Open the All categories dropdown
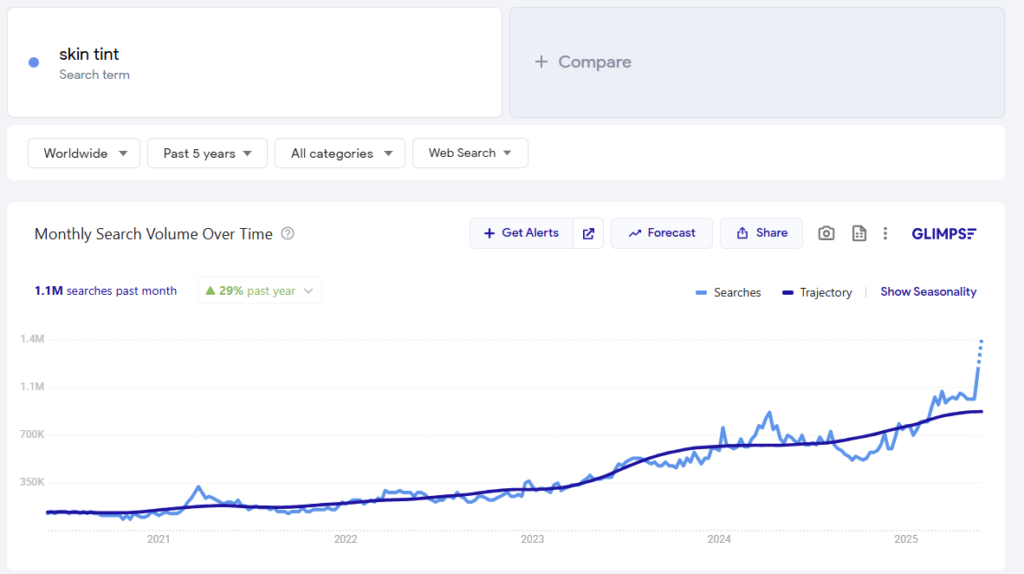The image size is (1024, 574). [340, 153]
